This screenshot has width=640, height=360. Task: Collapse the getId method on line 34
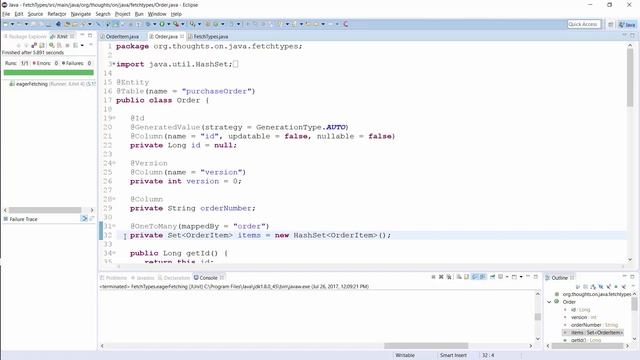pyautogui.click(x=114, y=253)
